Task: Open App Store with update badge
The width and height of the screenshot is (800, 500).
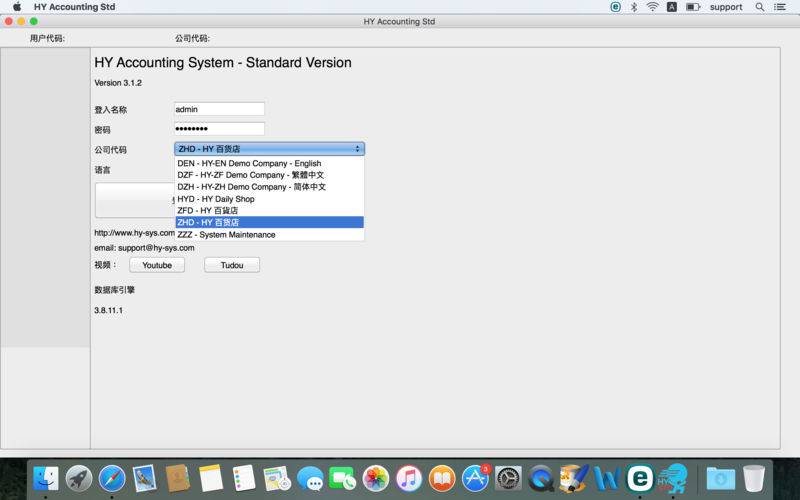Action: (476, 479)
